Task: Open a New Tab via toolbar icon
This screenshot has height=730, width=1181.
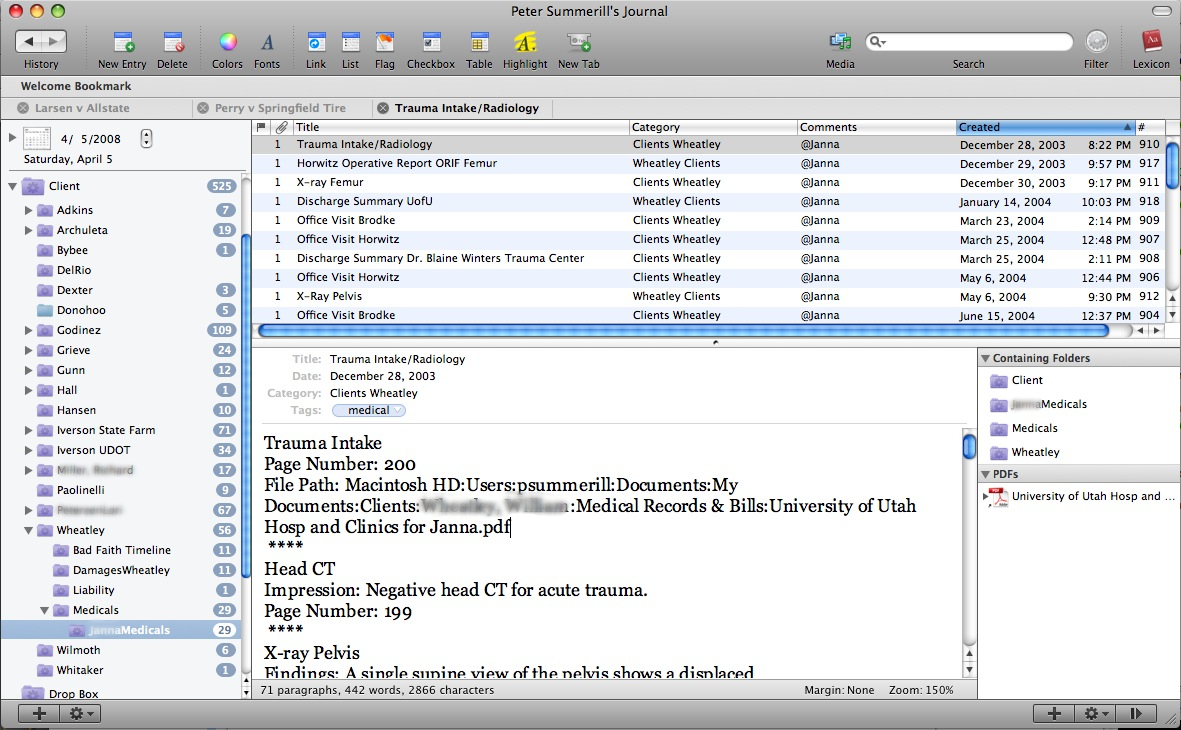Action: pos(578,42)
